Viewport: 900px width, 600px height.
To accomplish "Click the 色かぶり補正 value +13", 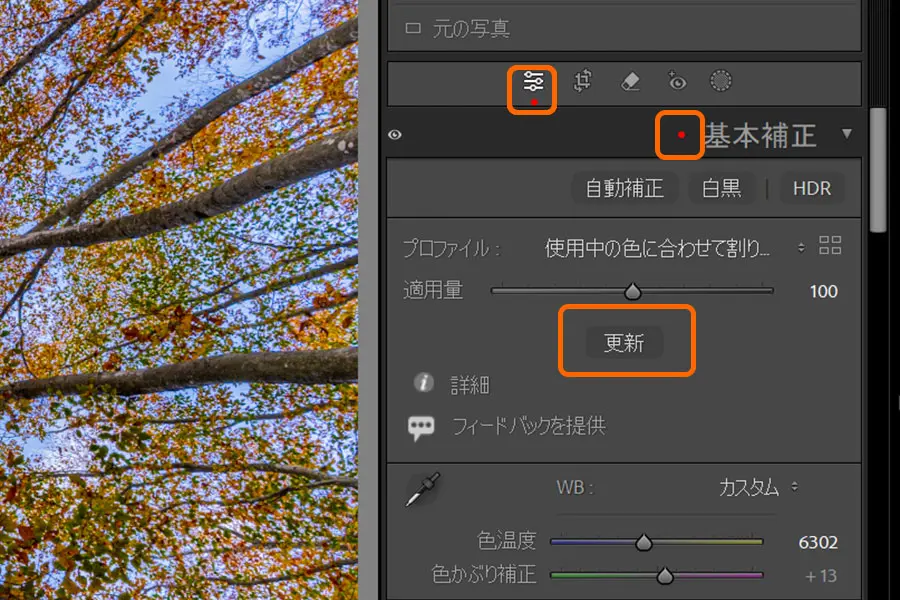I will pos(821,576).
